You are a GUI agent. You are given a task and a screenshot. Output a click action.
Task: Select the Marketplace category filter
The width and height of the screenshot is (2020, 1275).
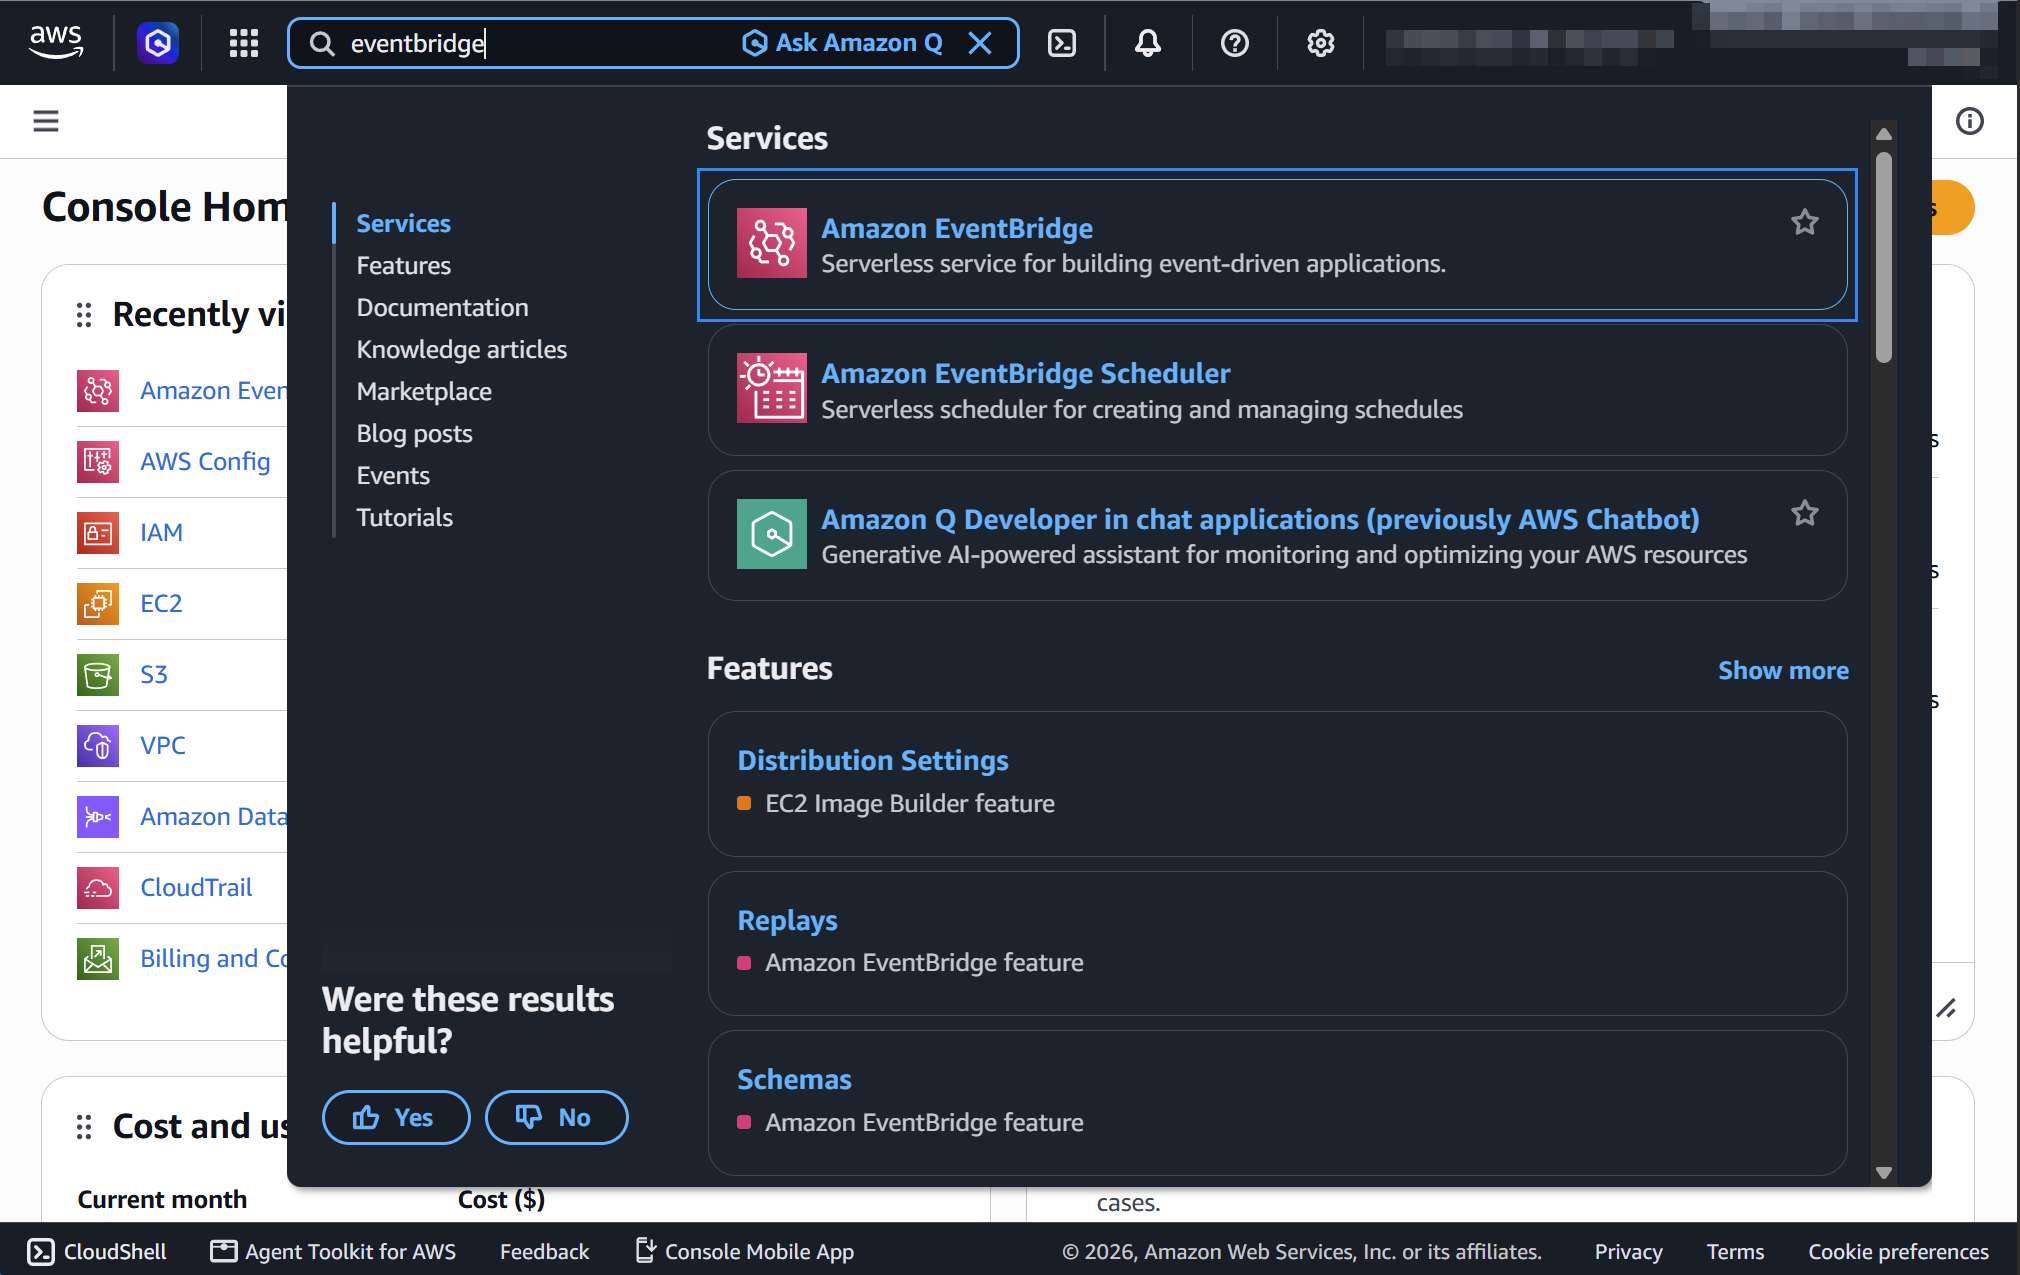coord(424,391)
